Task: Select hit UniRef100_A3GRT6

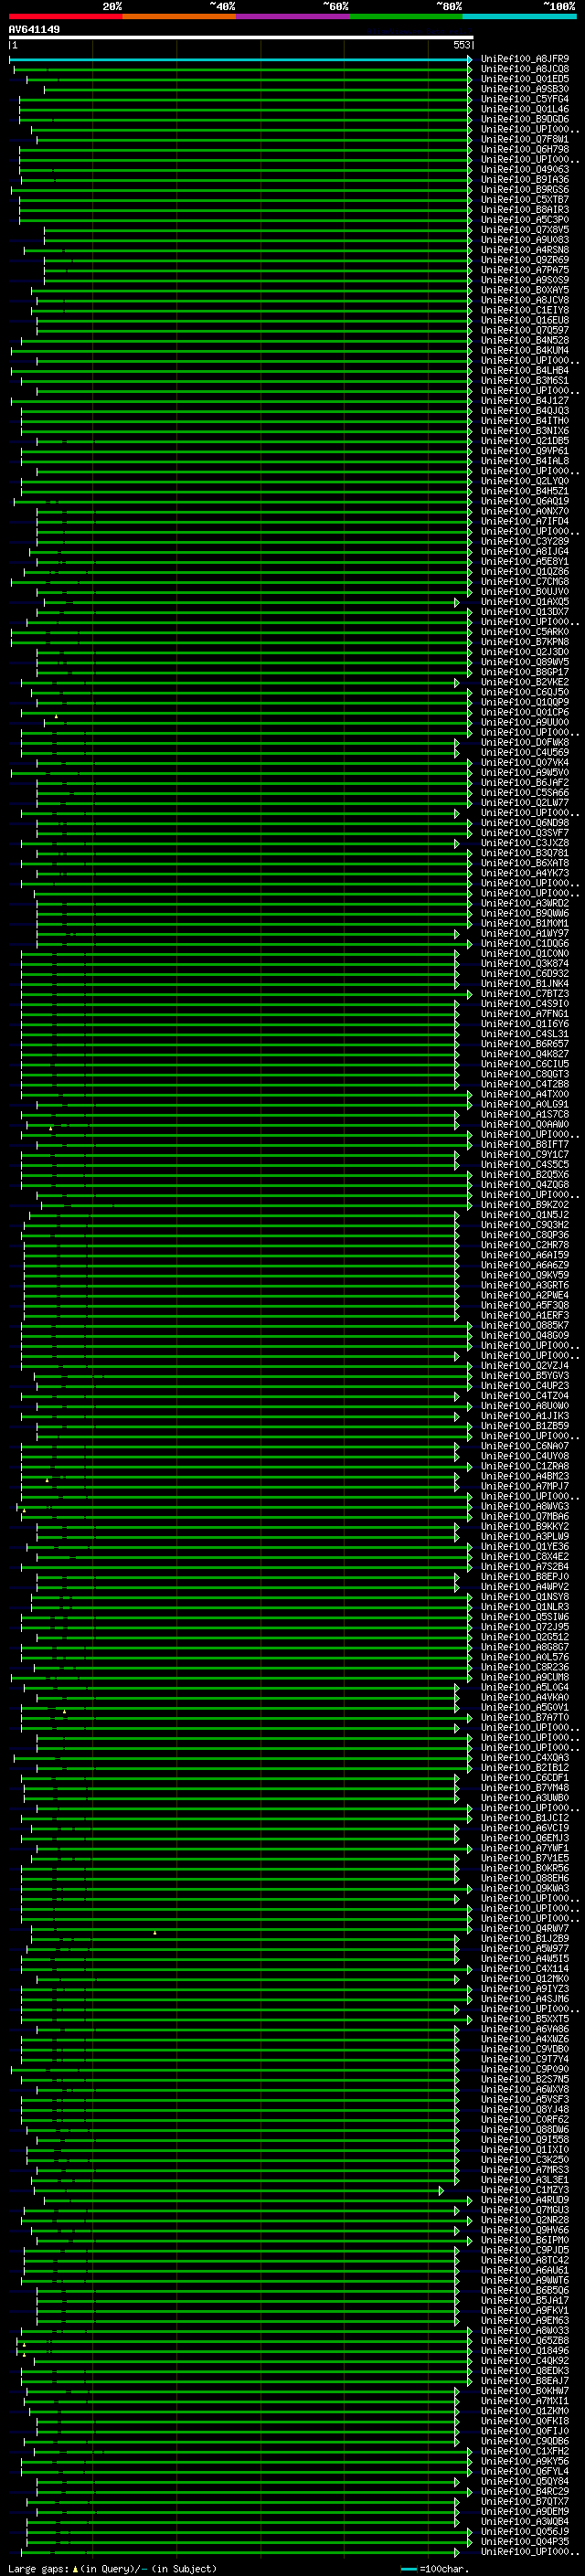Action: pyautogui.click(x=524, y=1285)
